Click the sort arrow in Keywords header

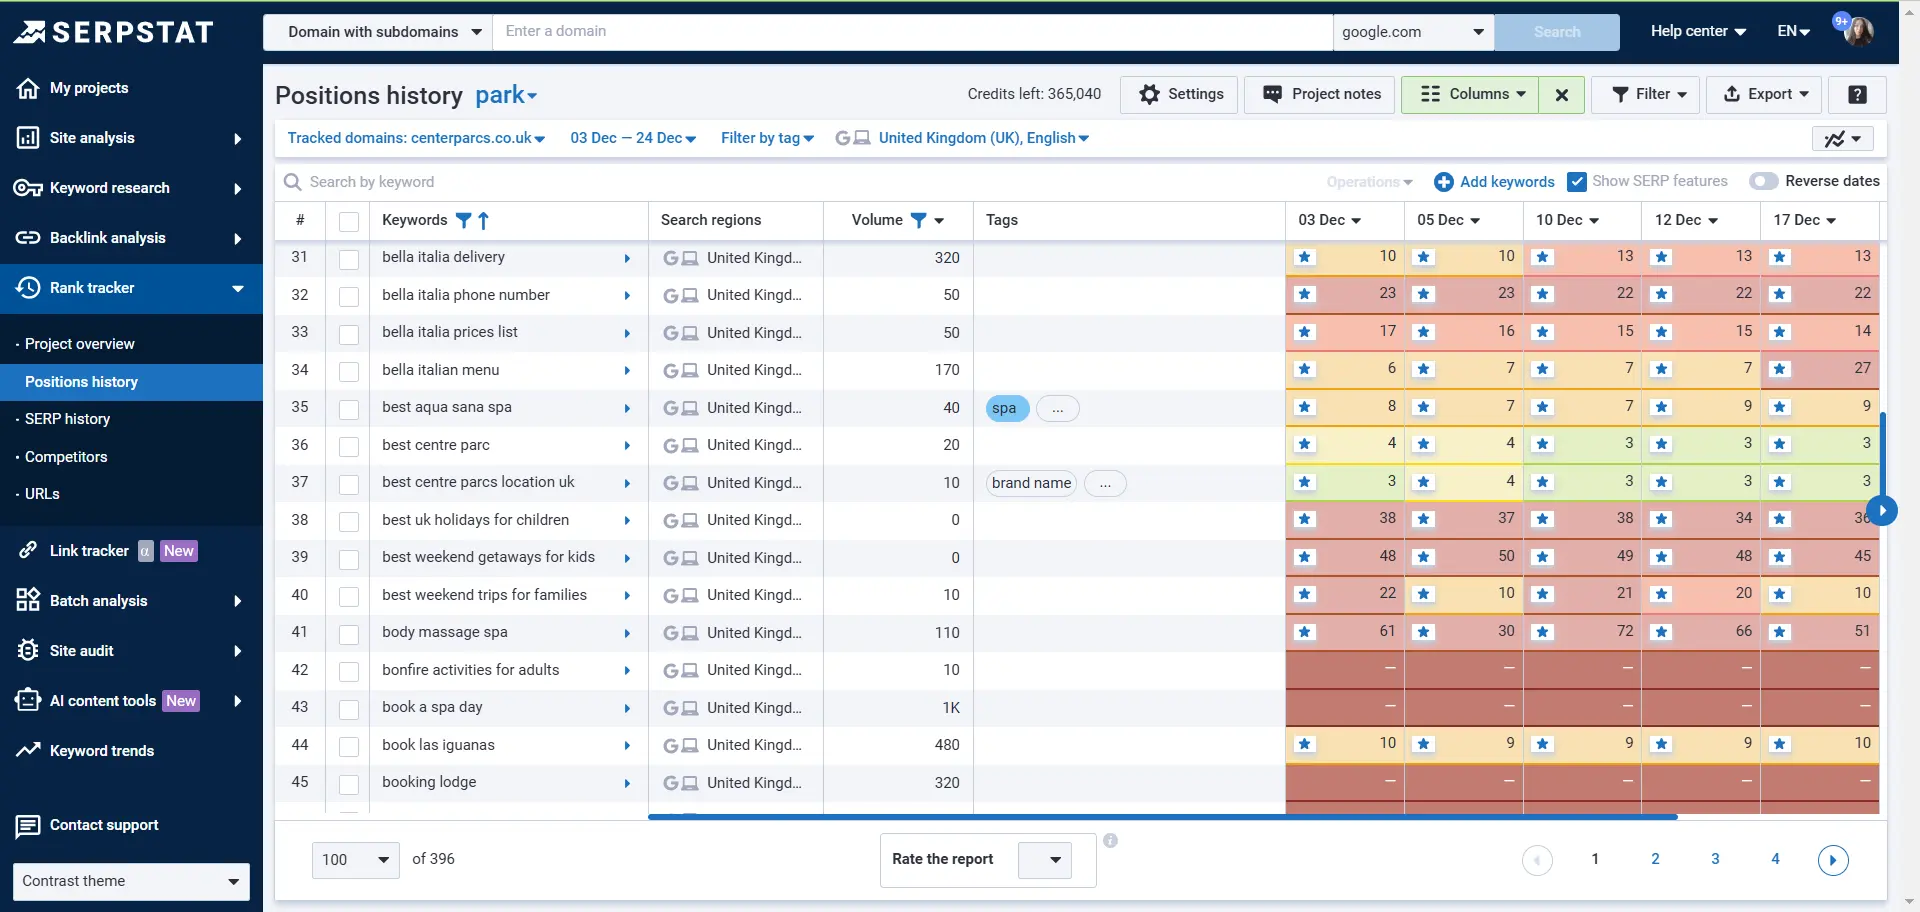pos(484,220)
